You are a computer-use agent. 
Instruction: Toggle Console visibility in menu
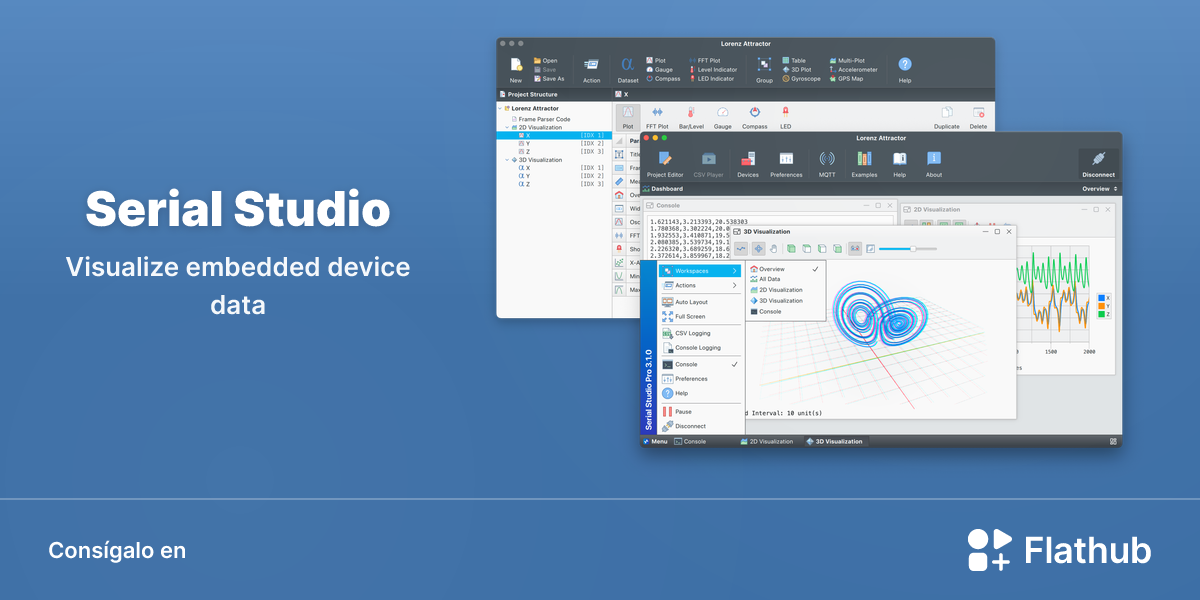[x=700, y=364]
